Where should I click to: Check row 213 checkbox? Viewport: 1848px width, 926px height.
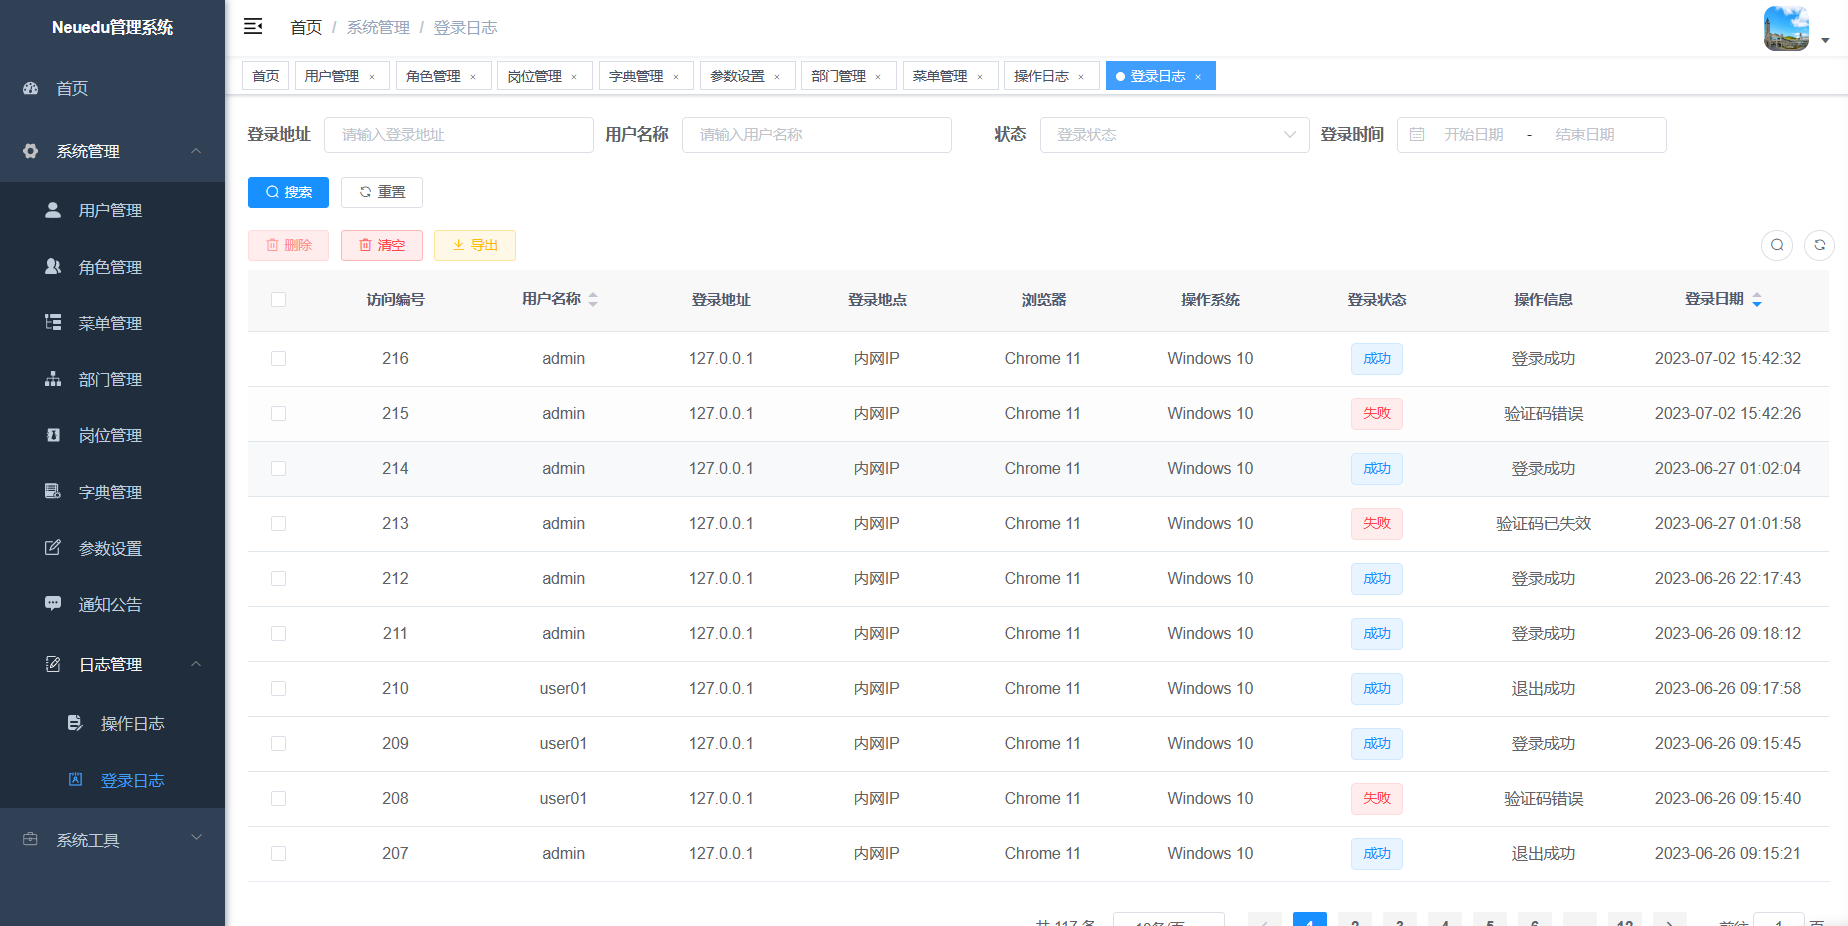coord(278,524)
